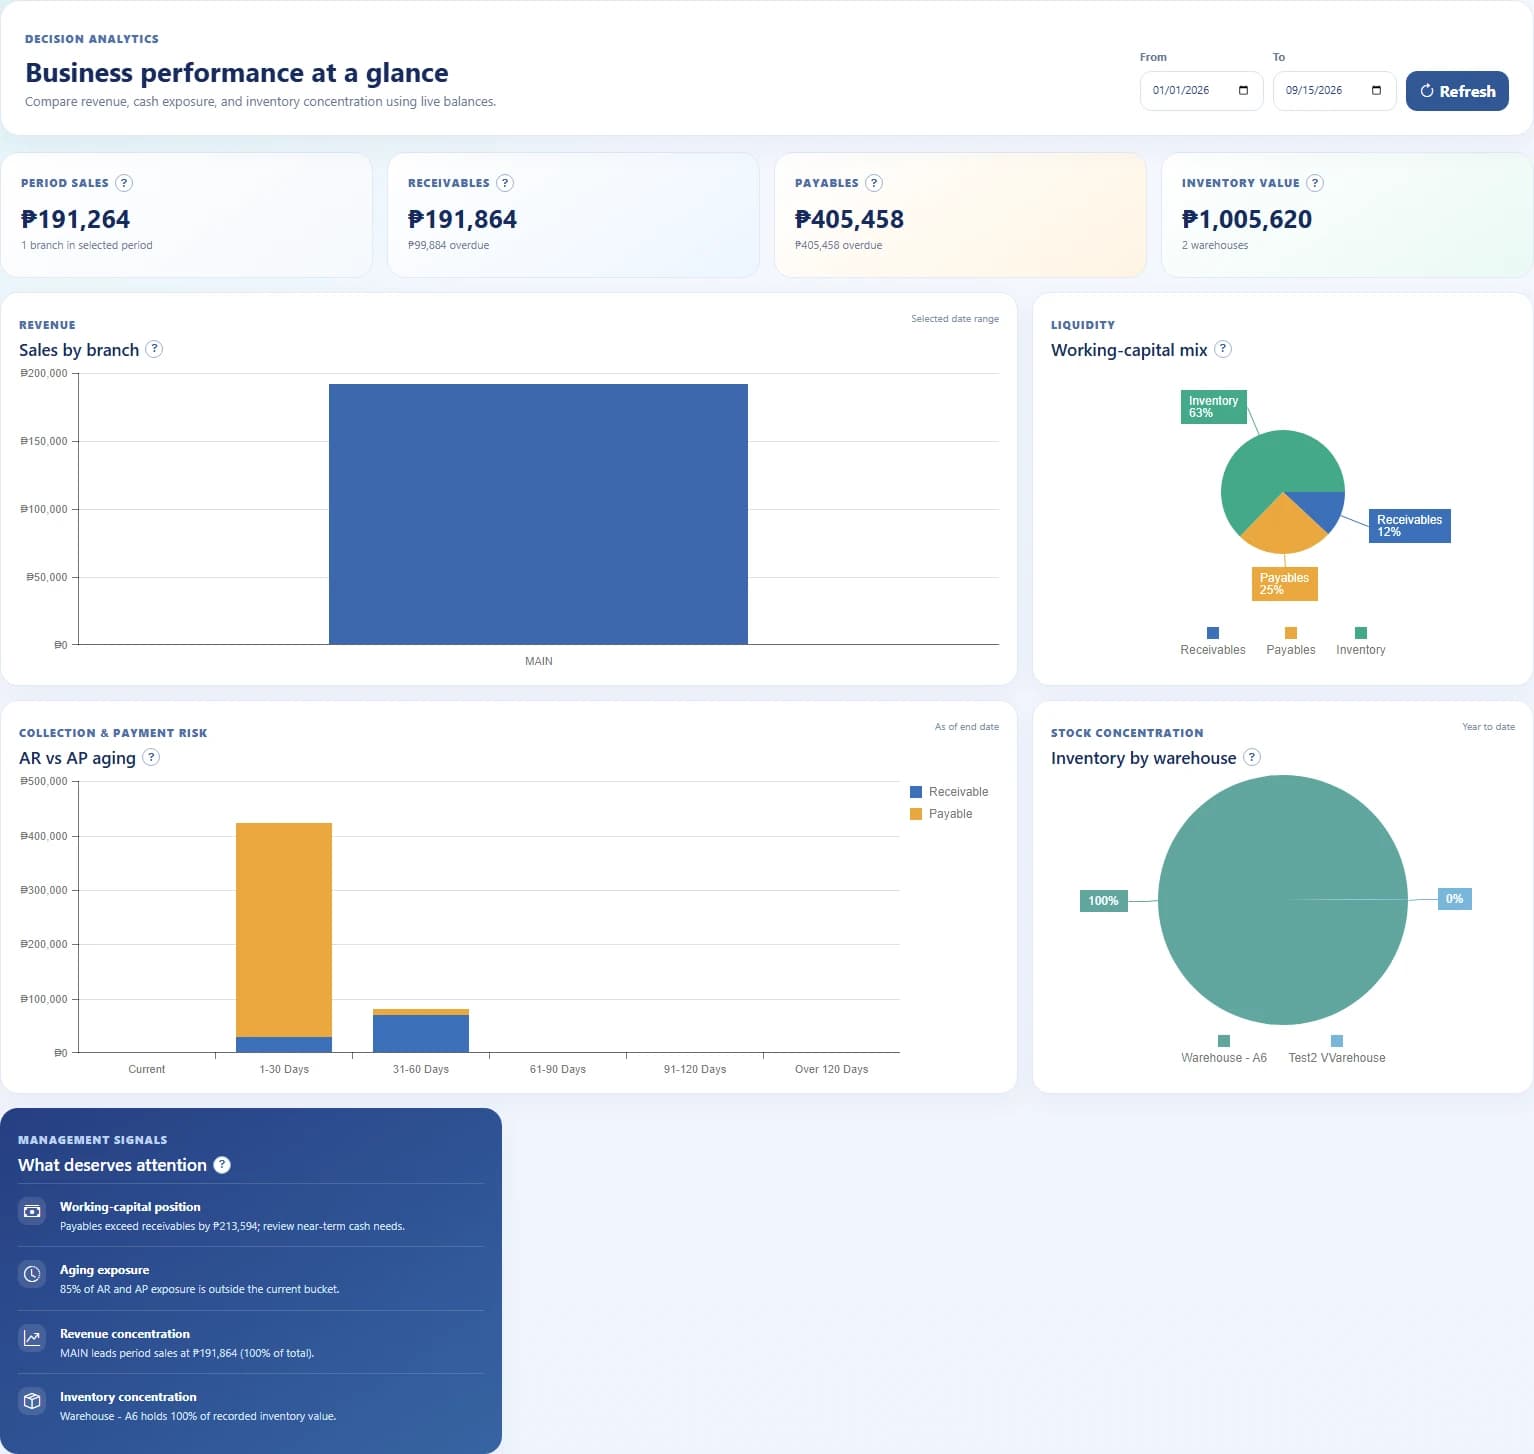Show help tooltip for Receivables card

point(505,183)
